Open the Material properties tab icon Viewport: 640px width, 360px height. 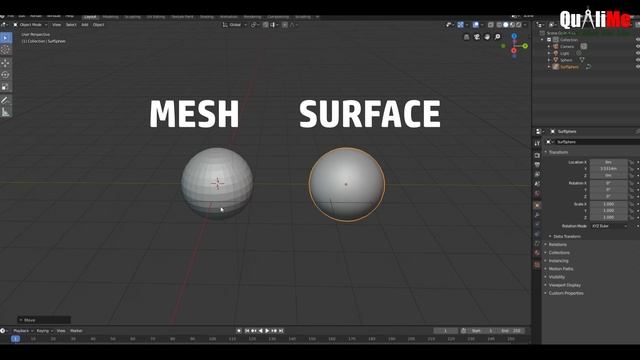pos(537,253)
